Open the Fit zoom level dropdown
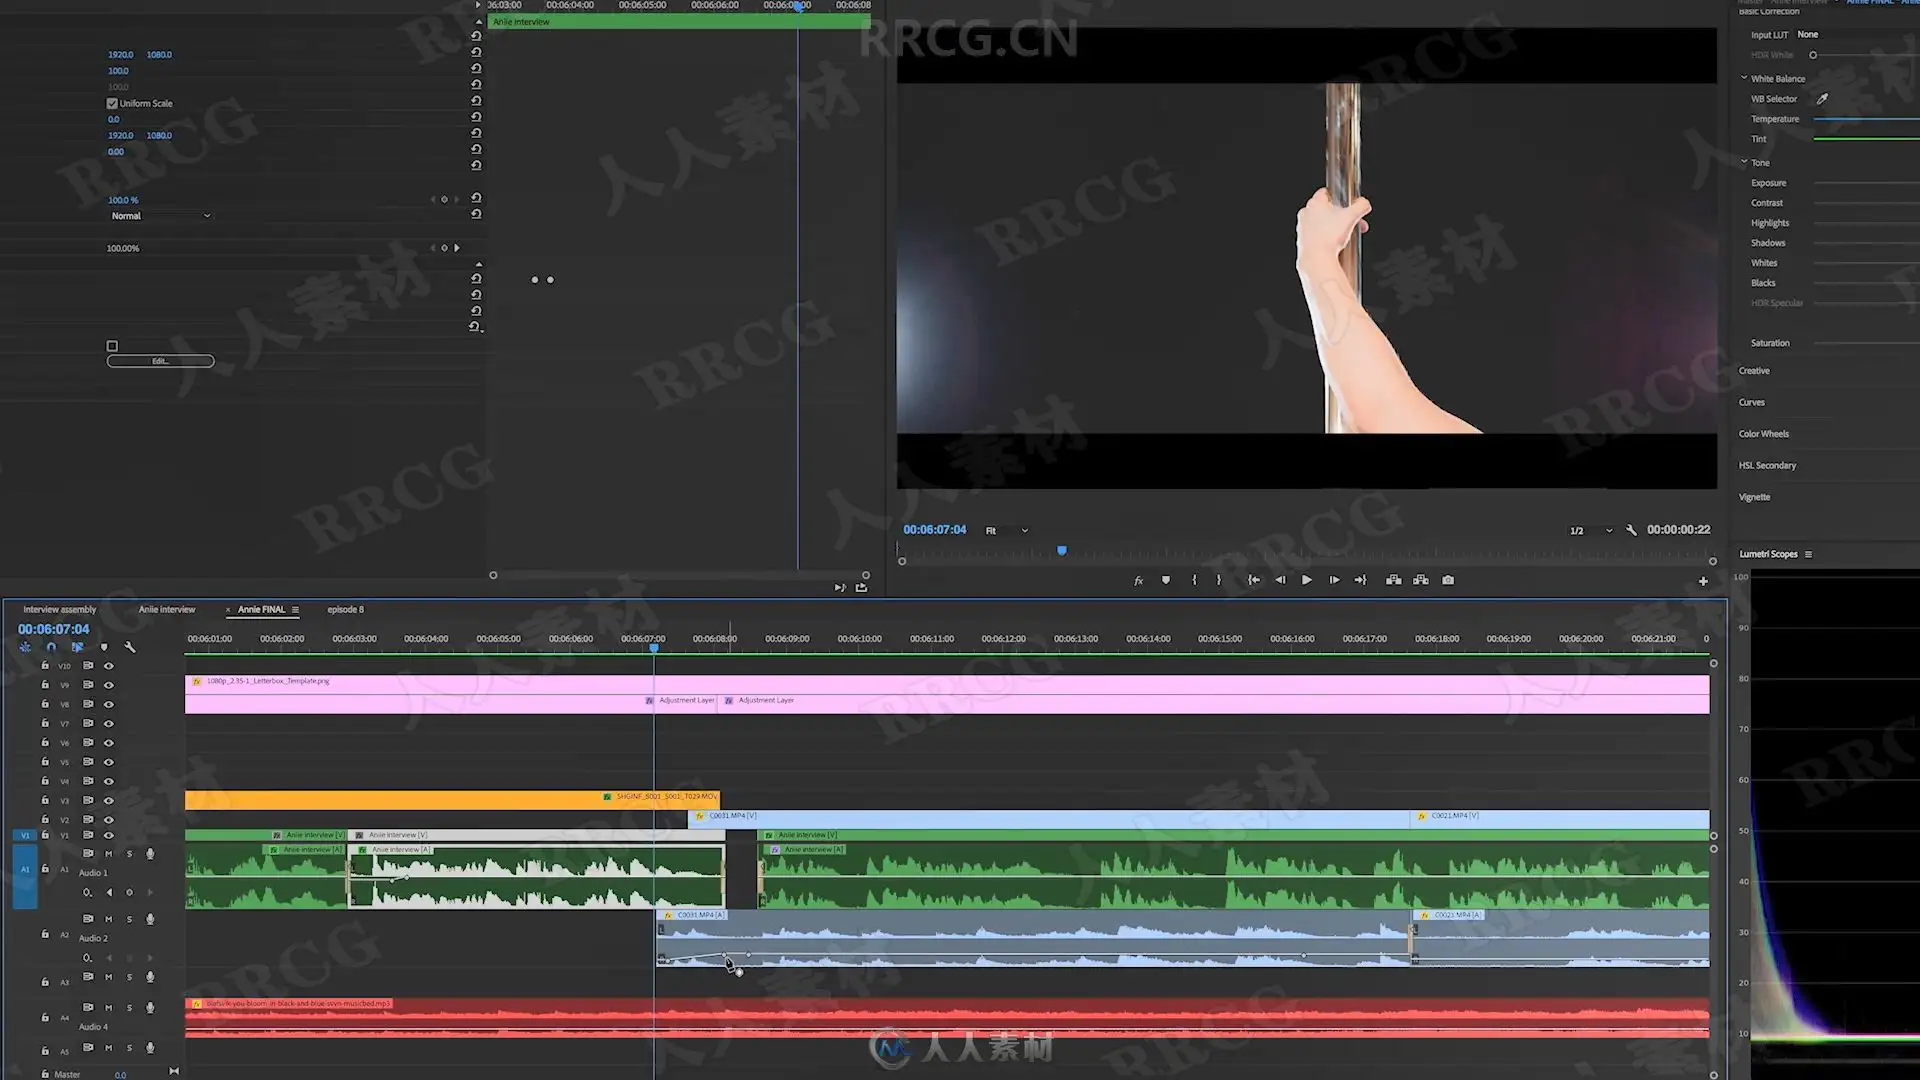Screen dimensions: 1920x1080 1007,531
